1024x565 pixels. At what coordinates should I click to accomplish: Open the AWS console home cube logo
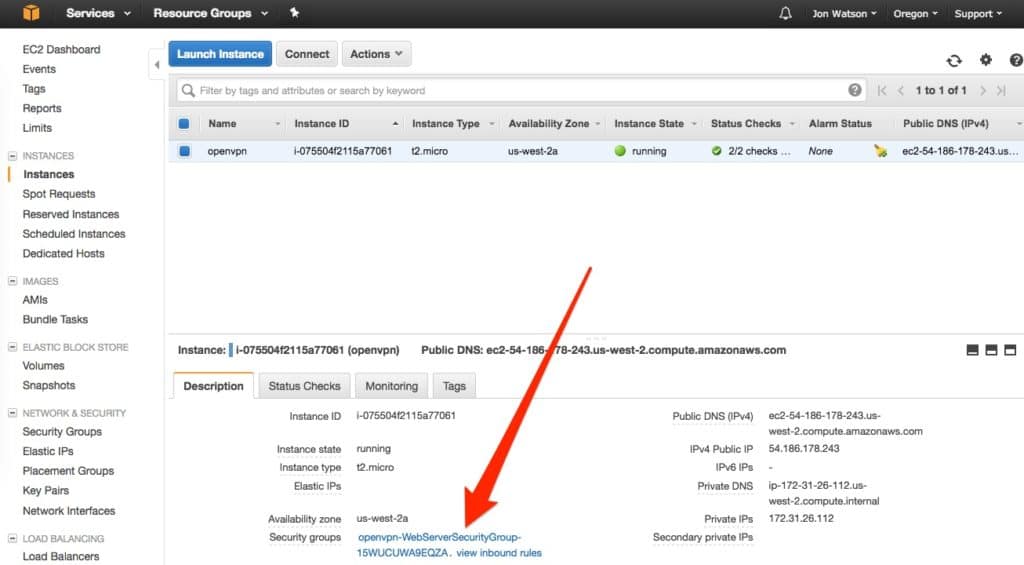(31, 12)
